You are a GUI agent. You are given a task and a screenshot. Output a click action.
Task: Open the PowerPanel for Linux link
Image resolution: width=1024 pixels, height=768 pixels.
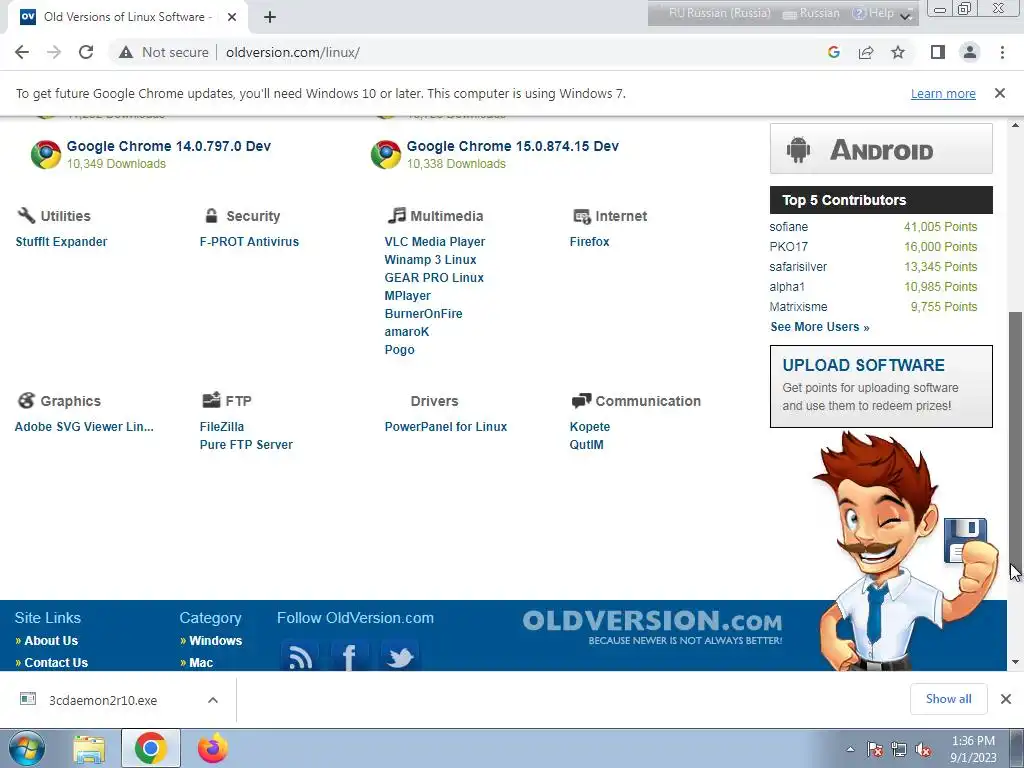tap(445, 426)
